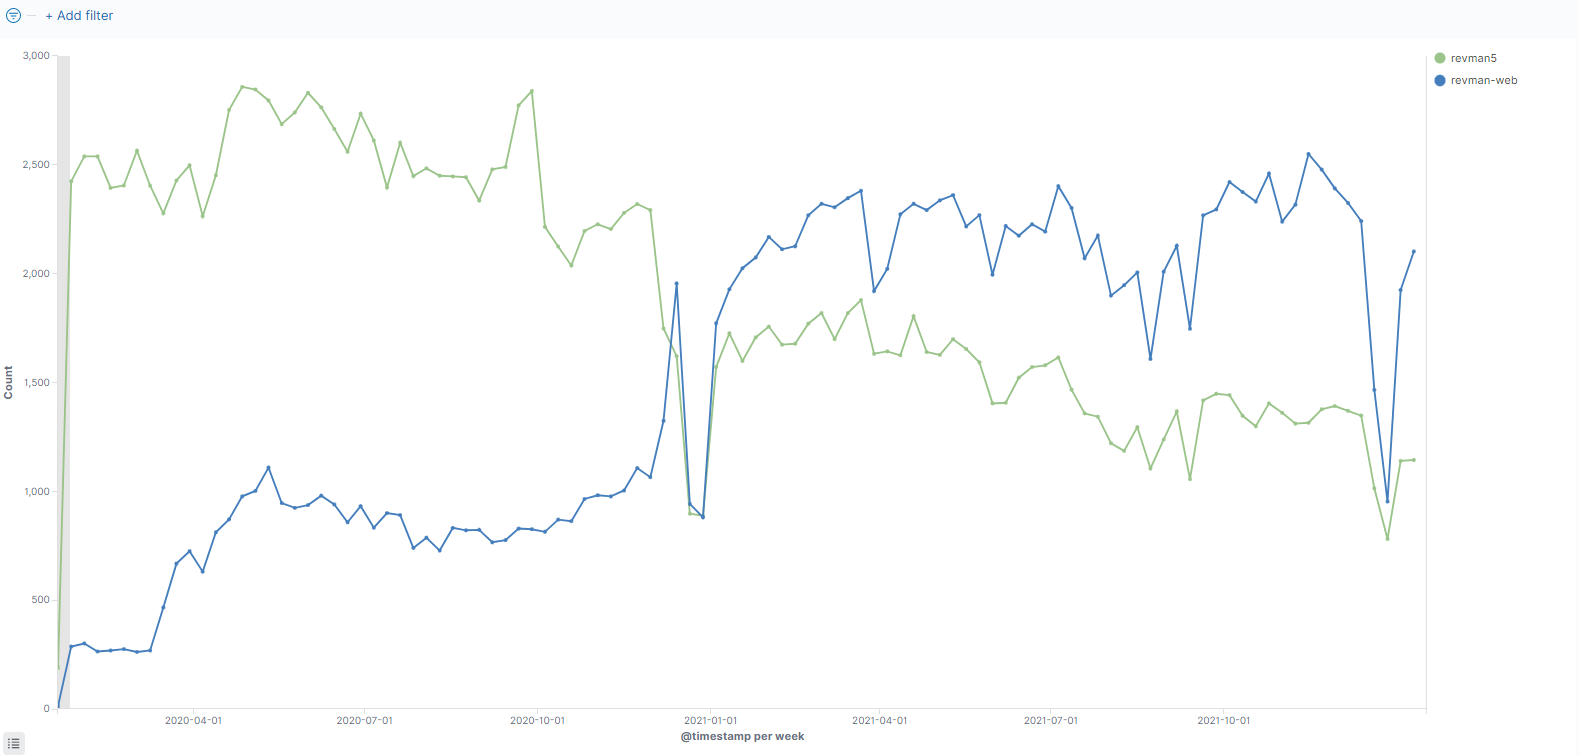The height and width of the screenshot is (755, 1579).
Task: Click the 2020-07-01 x-axis label
Action: [x=364, y=720]
